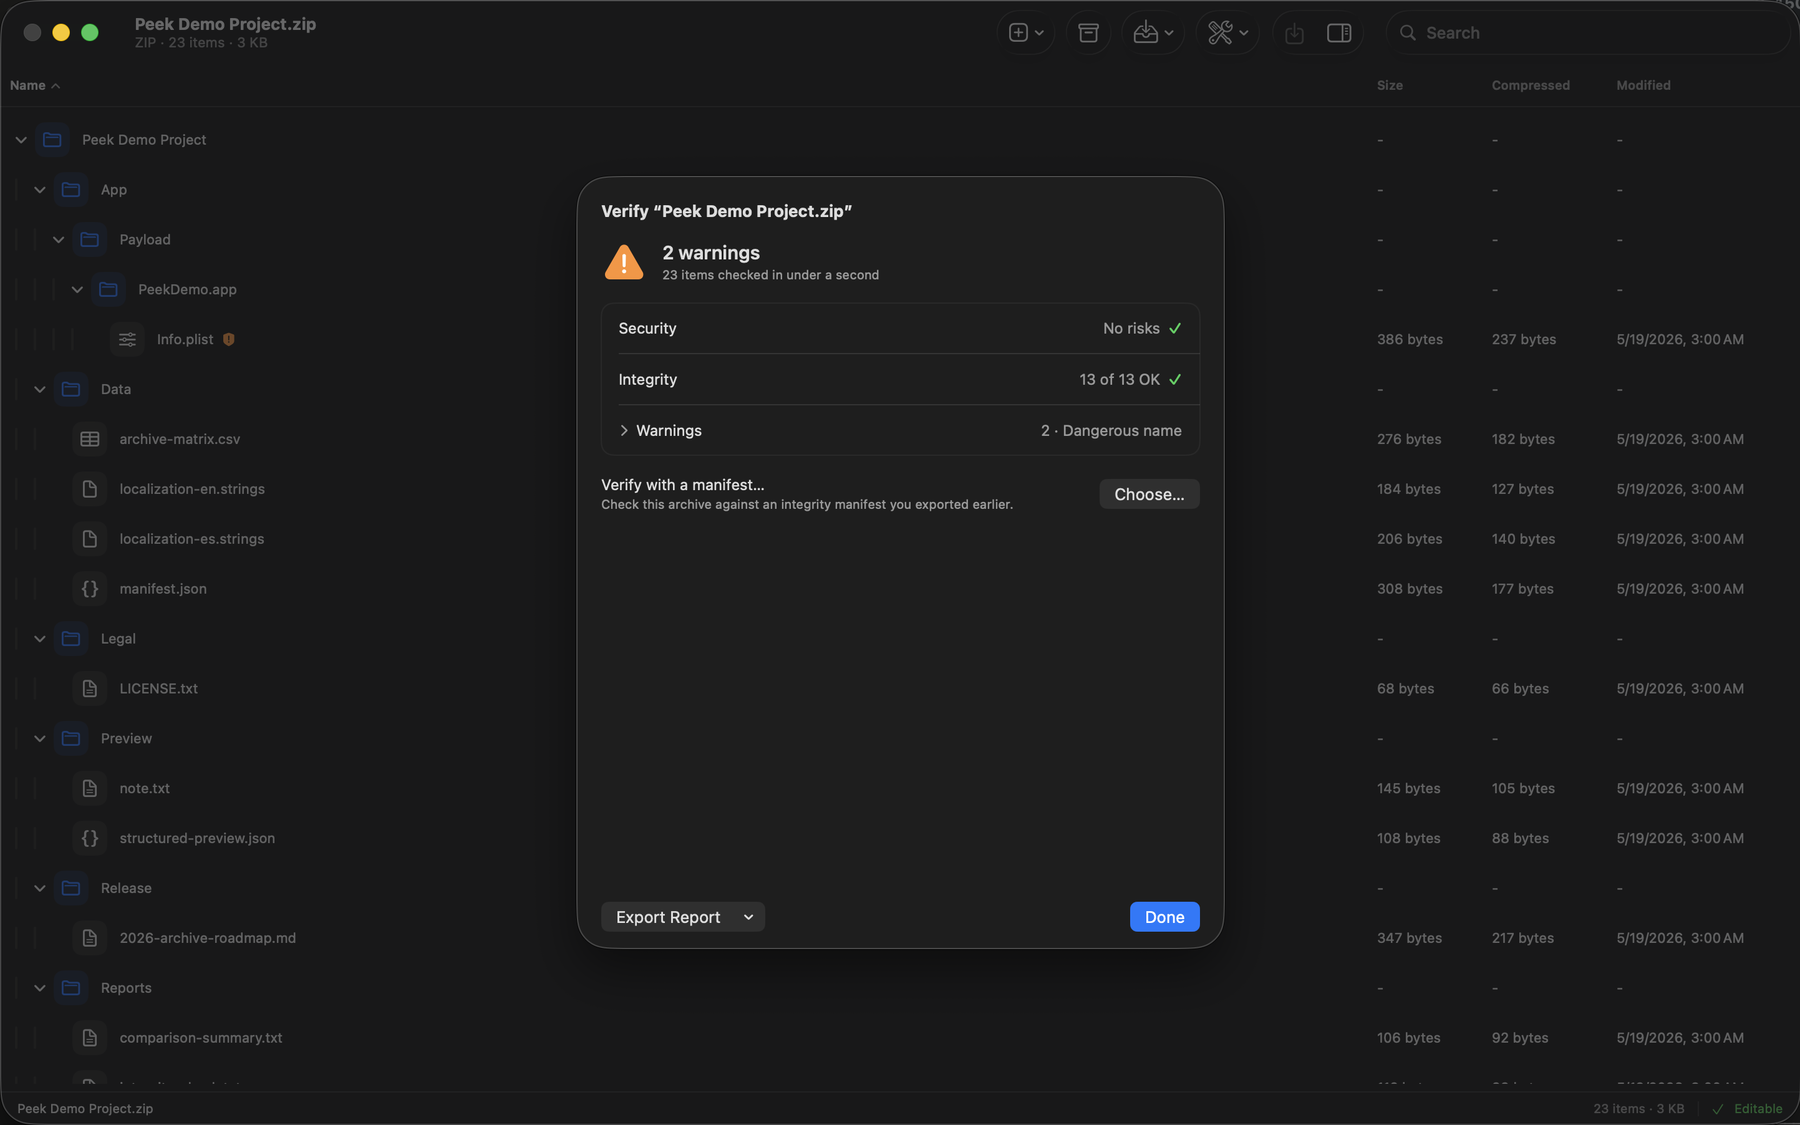1800x1125 pixels.
Task: Click the share/export toolbar icon
Action: click(x=1294, y=33)
